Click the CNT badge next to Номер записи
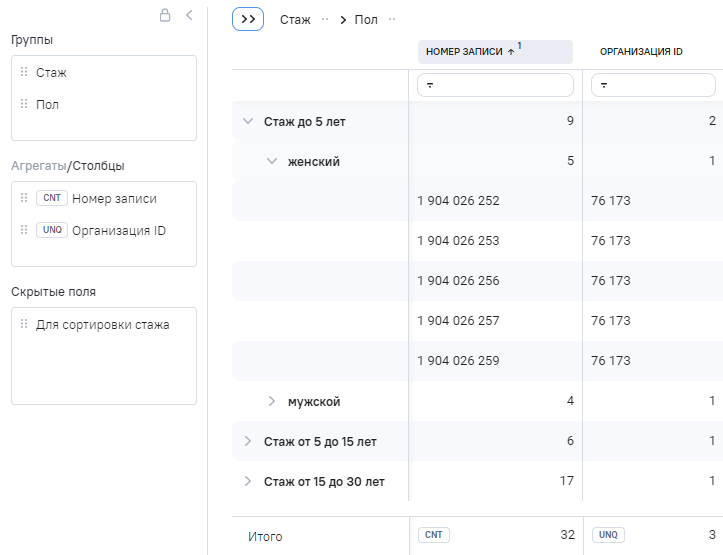This screenshot has height=555, width=723. click(x=51, y=199)
